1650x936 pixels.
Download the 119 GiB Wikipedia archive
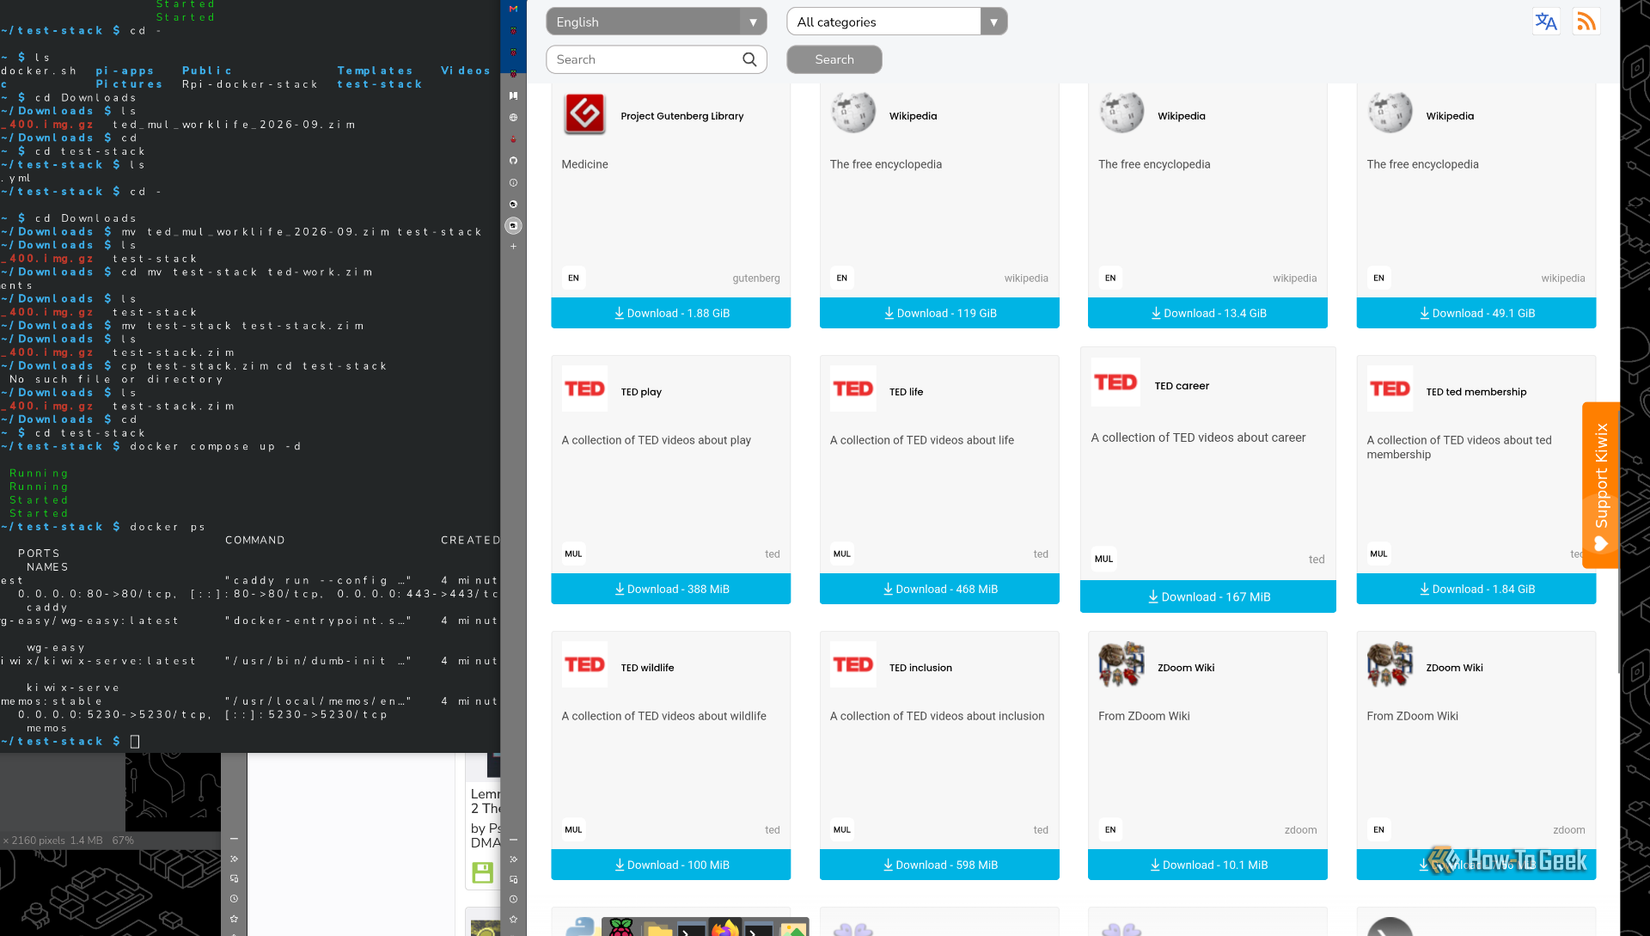(939, 313)
